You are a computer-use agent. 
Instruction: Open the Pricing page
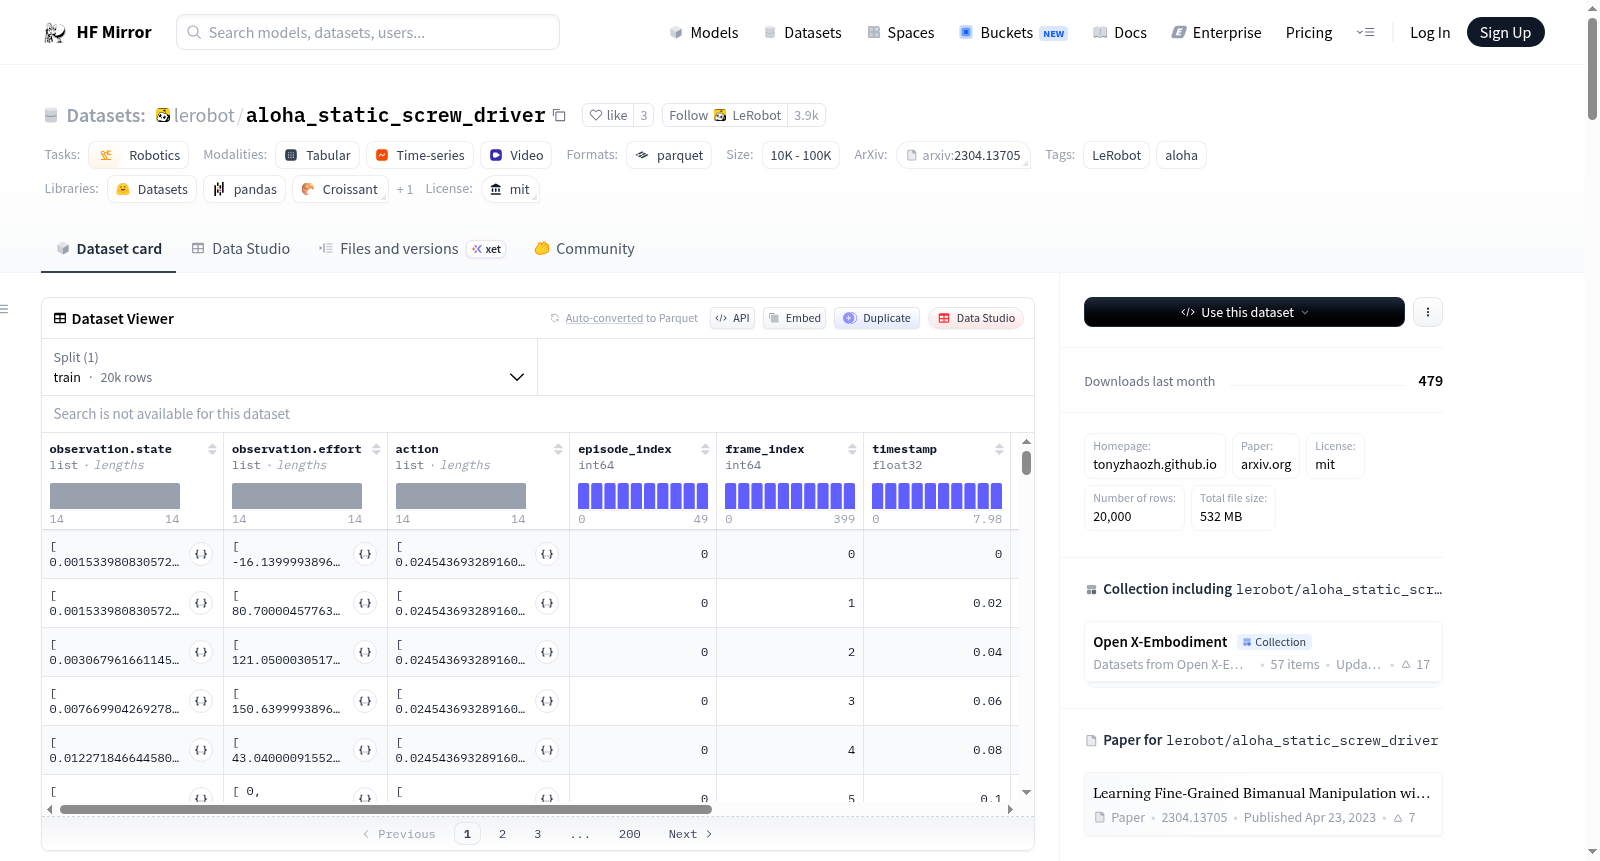[x=1309, y=33]
